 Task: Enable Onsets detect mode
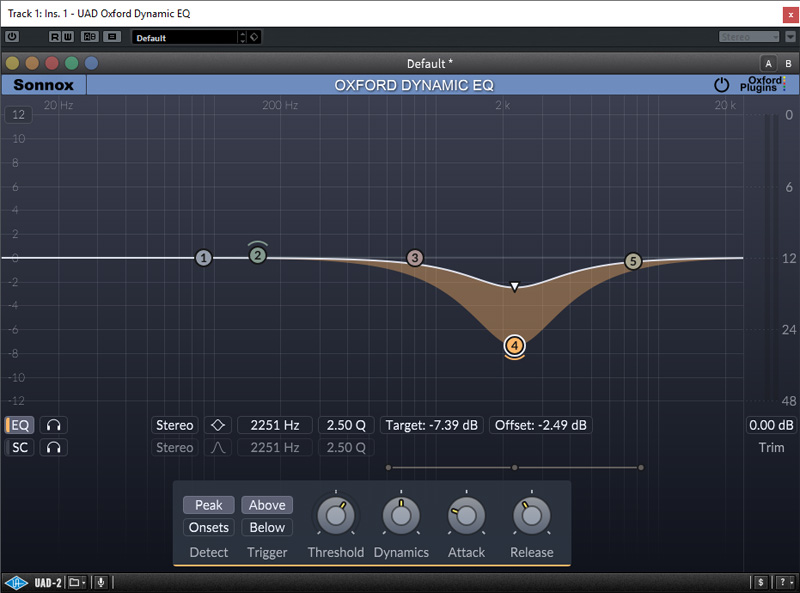tap(208, 527)
